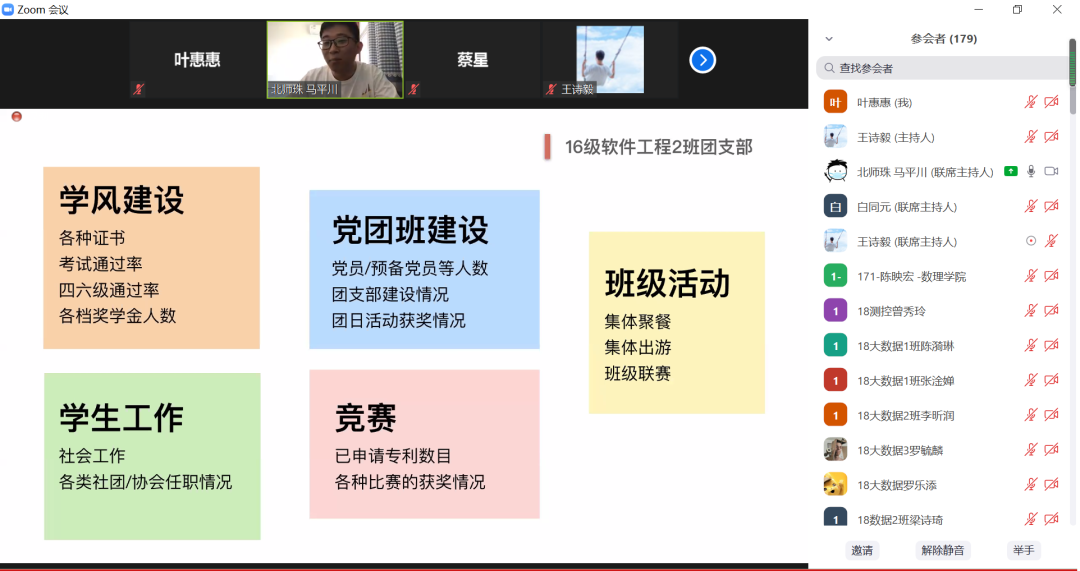Click the 邀请 (Invite) button

[862, 550]
